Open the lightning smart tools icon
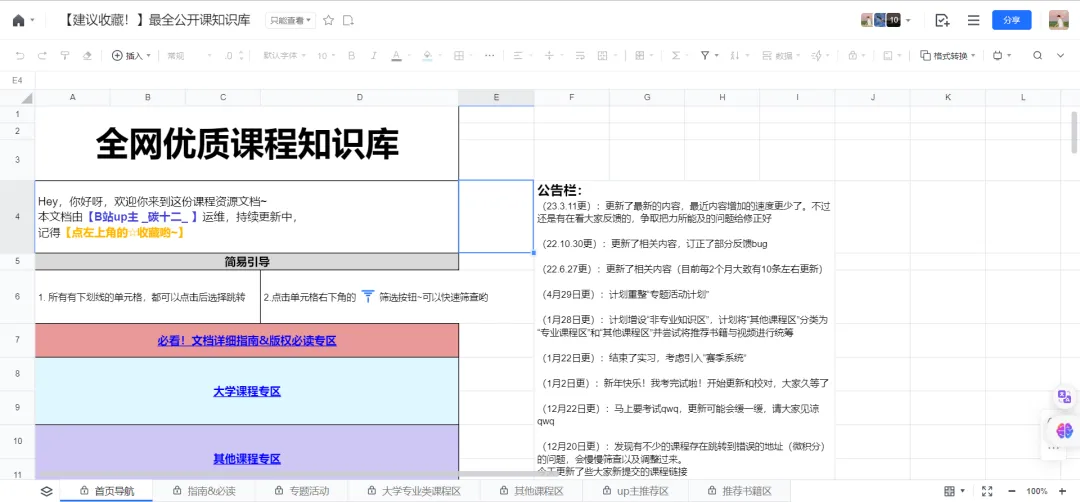Viewport: 1080px width, 502px height. (817, 56)
